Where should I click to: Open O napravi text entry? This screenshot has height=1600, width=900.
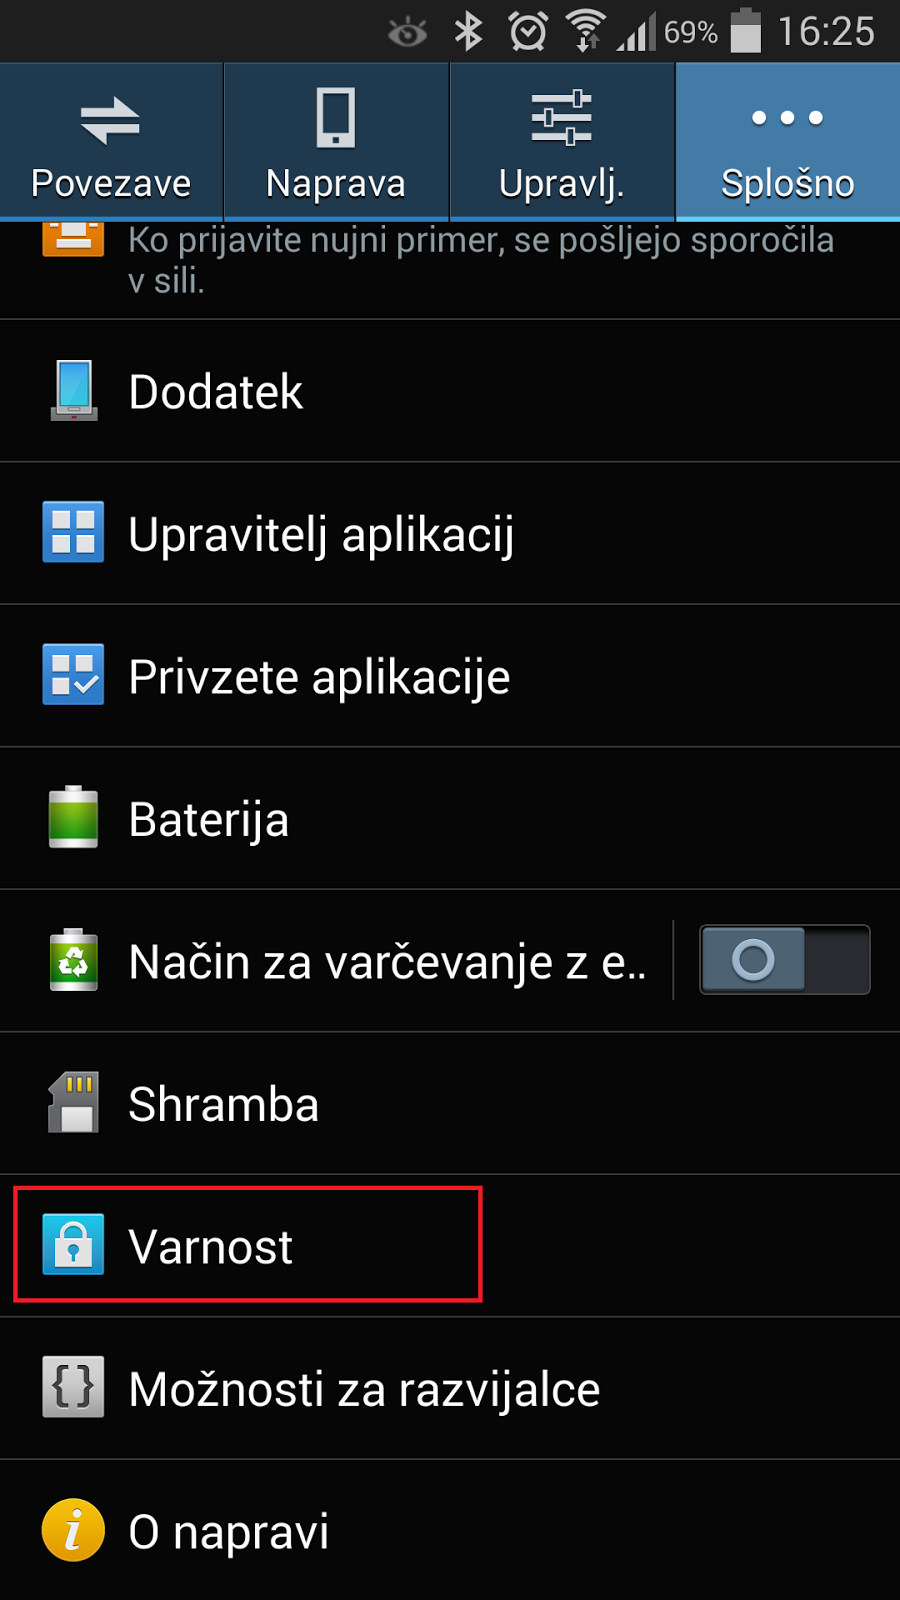point(229,1531)
